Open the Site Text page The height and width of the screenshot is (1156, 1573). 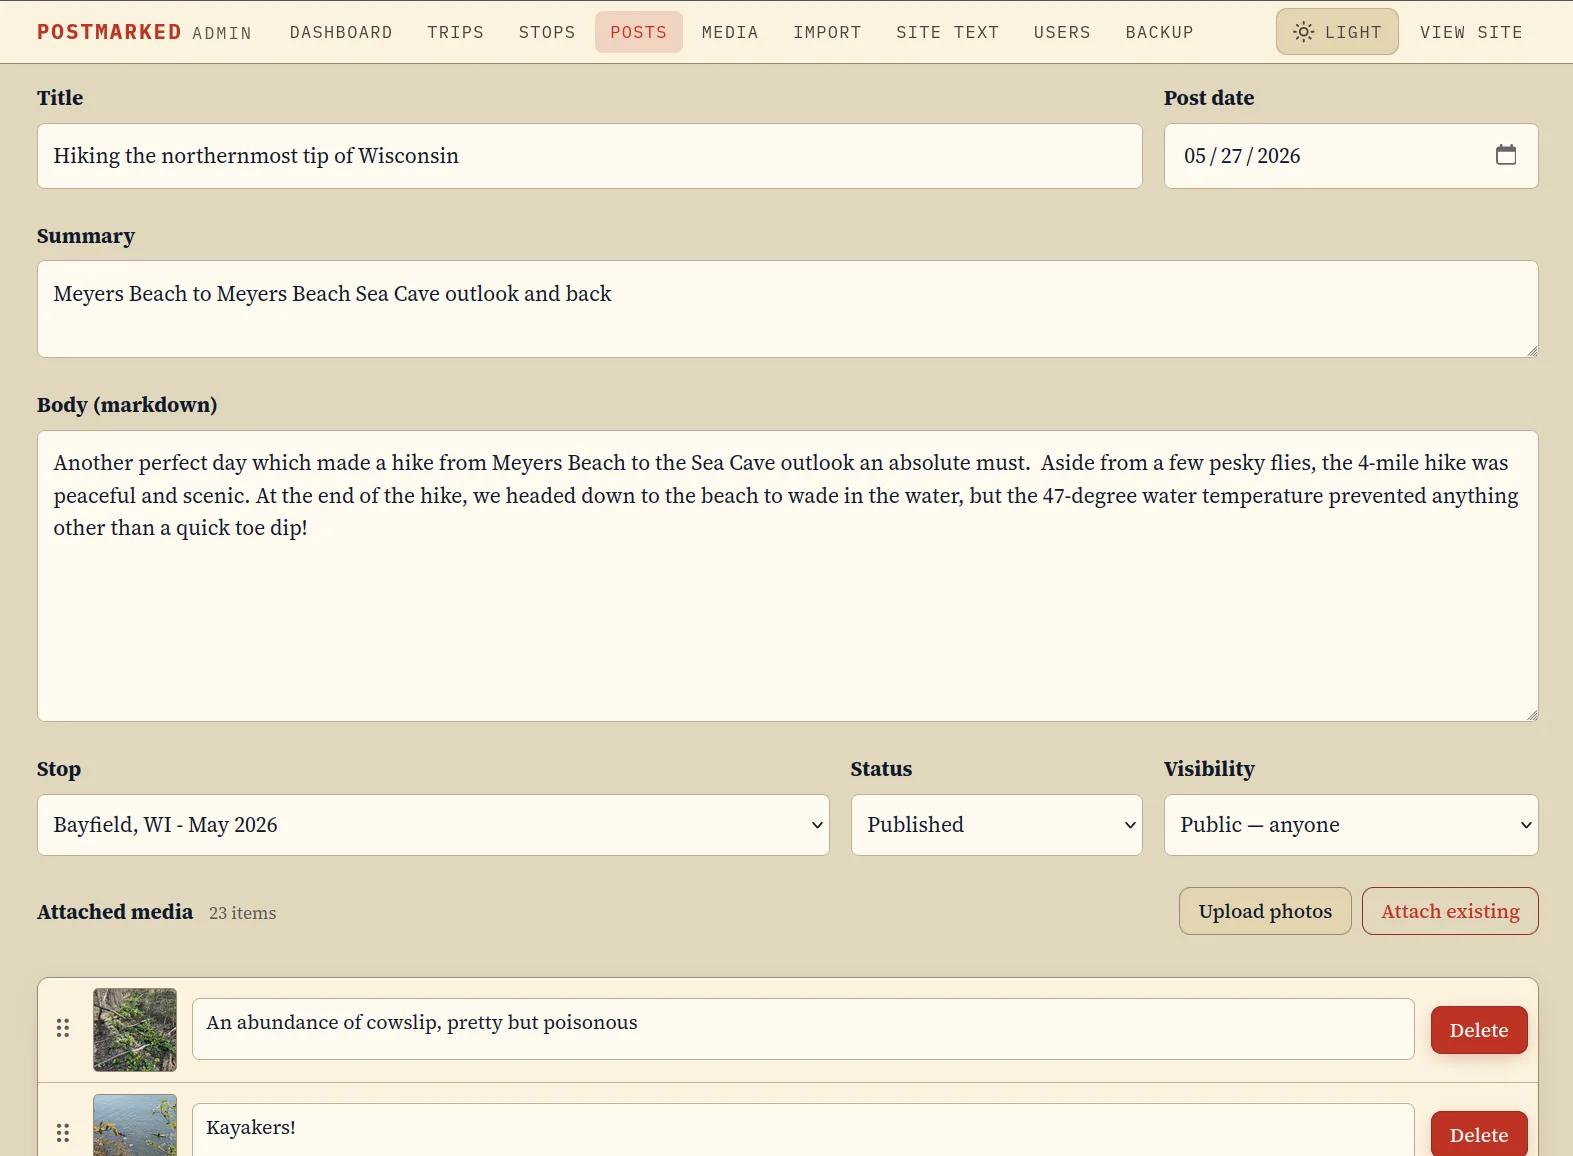pyautogui.click(x=947, y=32)
